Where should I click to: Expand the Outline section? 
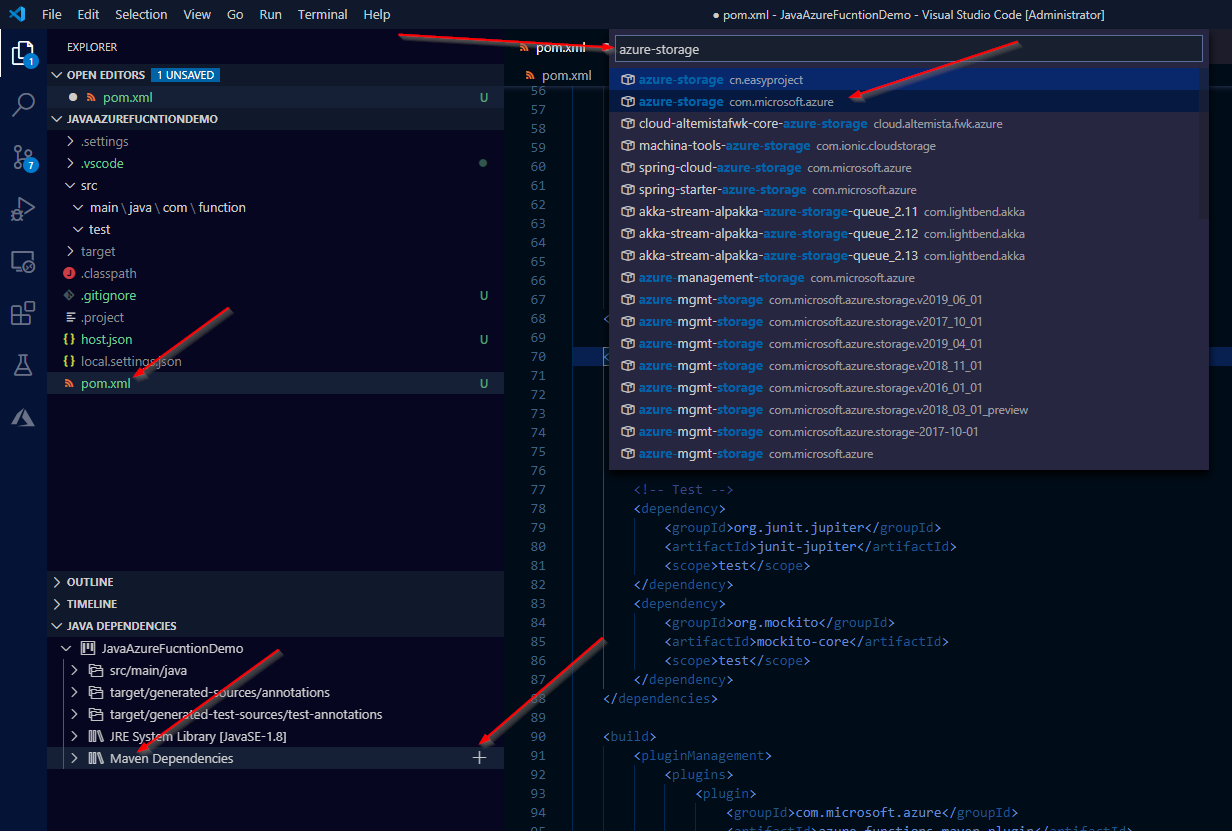(x=90, y=582)
